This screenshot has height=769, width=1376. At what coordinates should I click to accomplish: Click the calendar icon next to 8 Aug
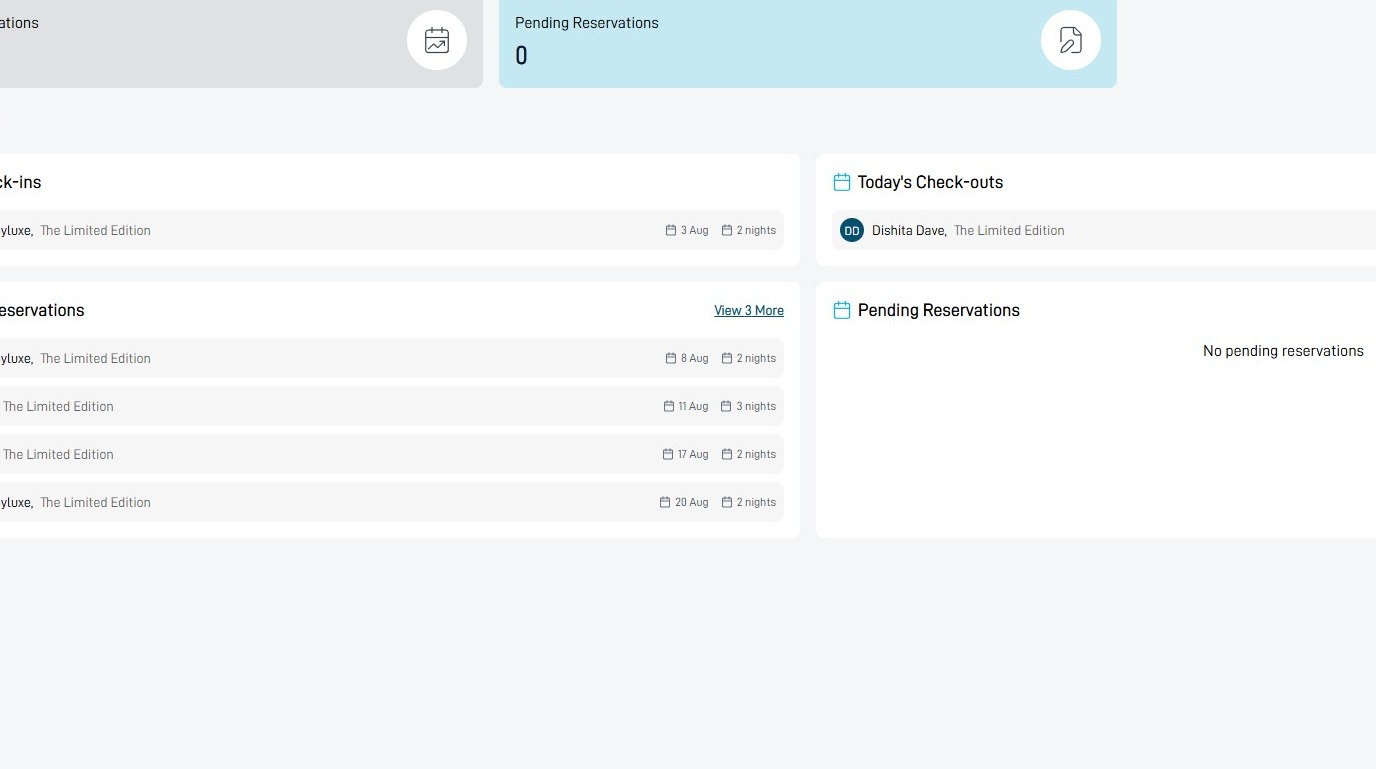tap(671, 358)
